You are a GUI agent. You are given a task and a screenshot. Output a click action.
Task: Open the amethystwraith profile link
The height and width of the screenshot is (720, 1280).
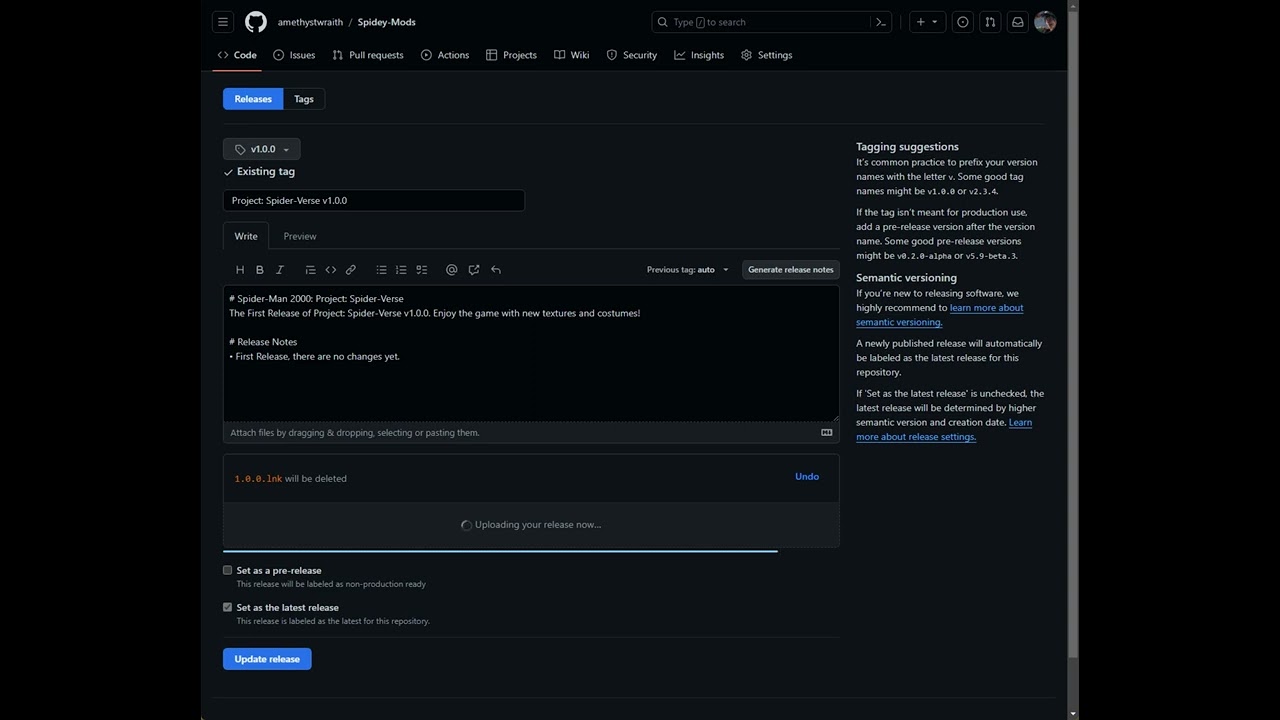tap(310, 22)
